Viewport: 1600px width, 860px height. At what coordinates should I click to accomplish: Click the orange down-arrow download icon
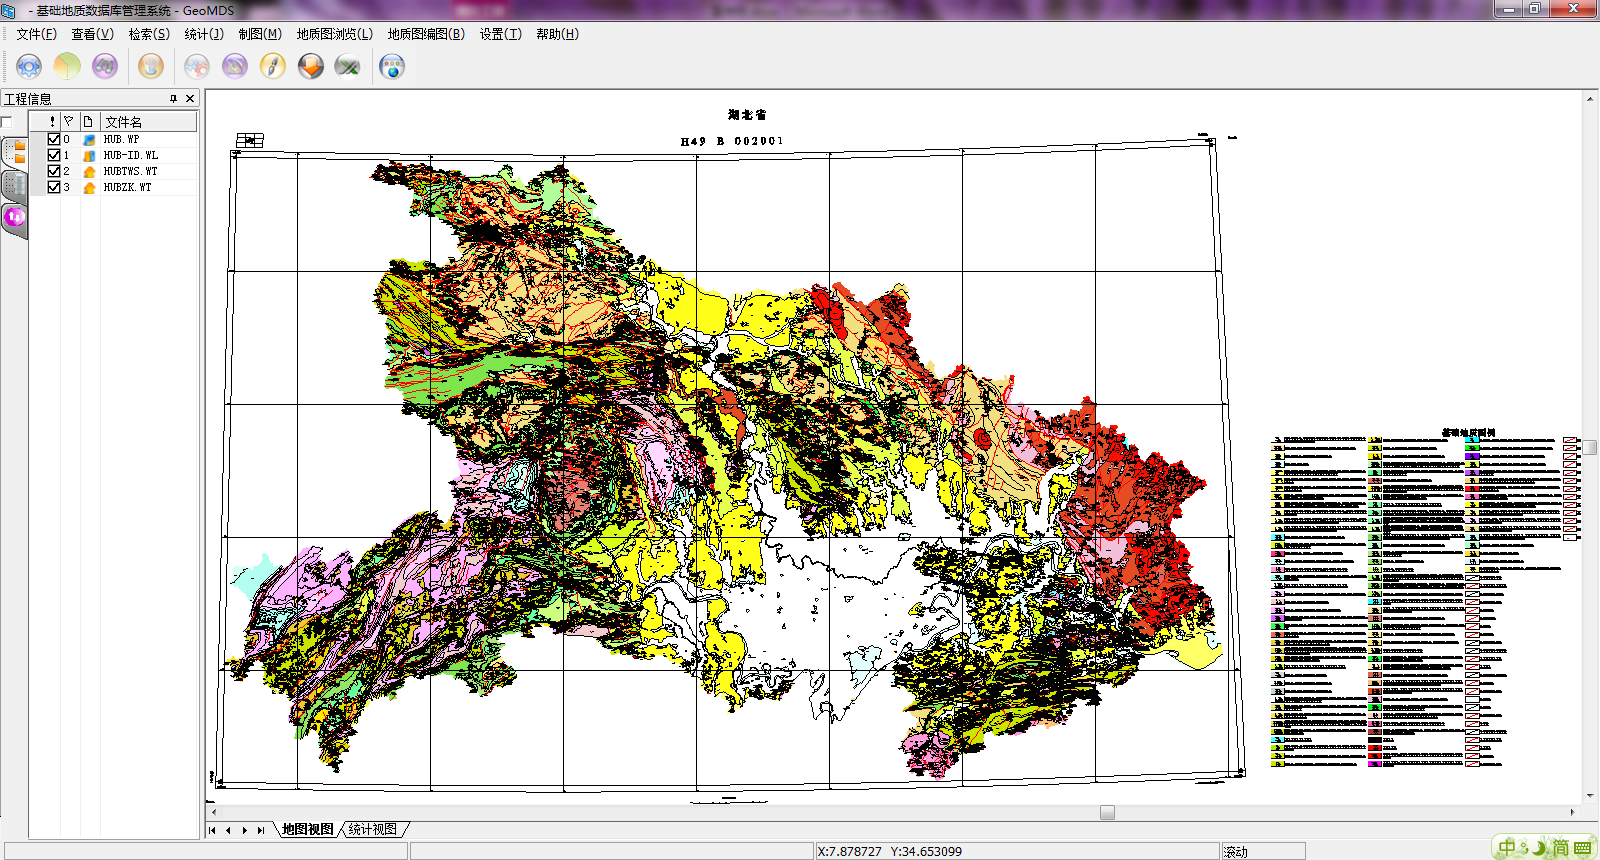pyautogui.click(x=311, y=67)
